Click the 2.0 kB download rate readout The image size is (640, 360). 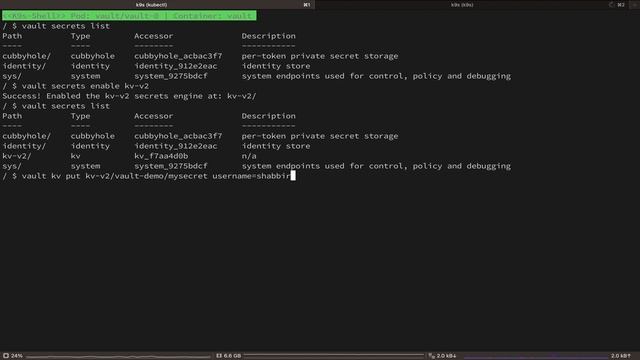[447, 356]
